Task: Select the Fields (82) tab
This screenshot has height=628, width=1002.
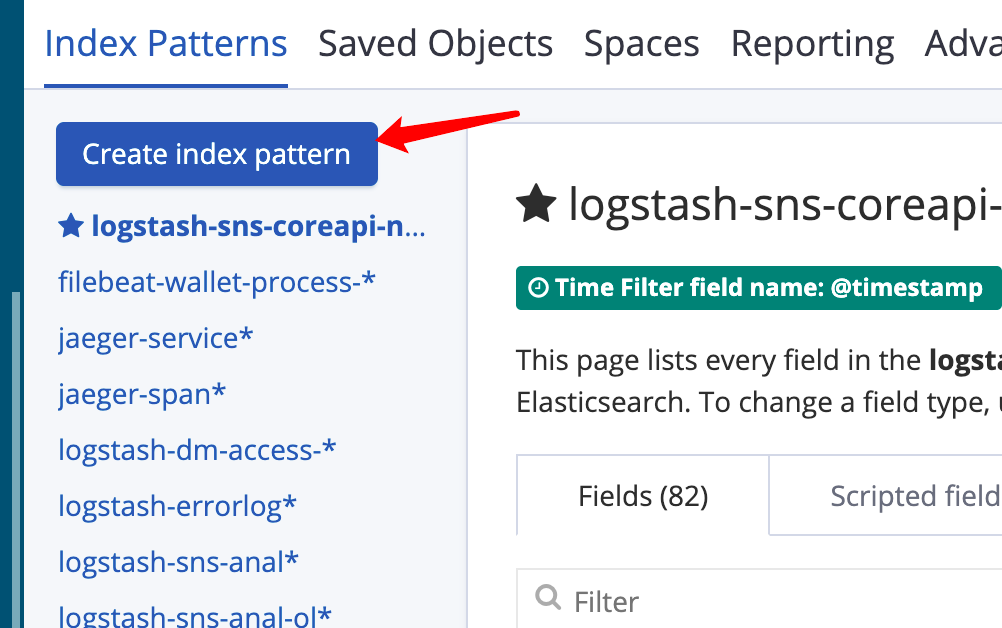Action: [x=643, y=496]
